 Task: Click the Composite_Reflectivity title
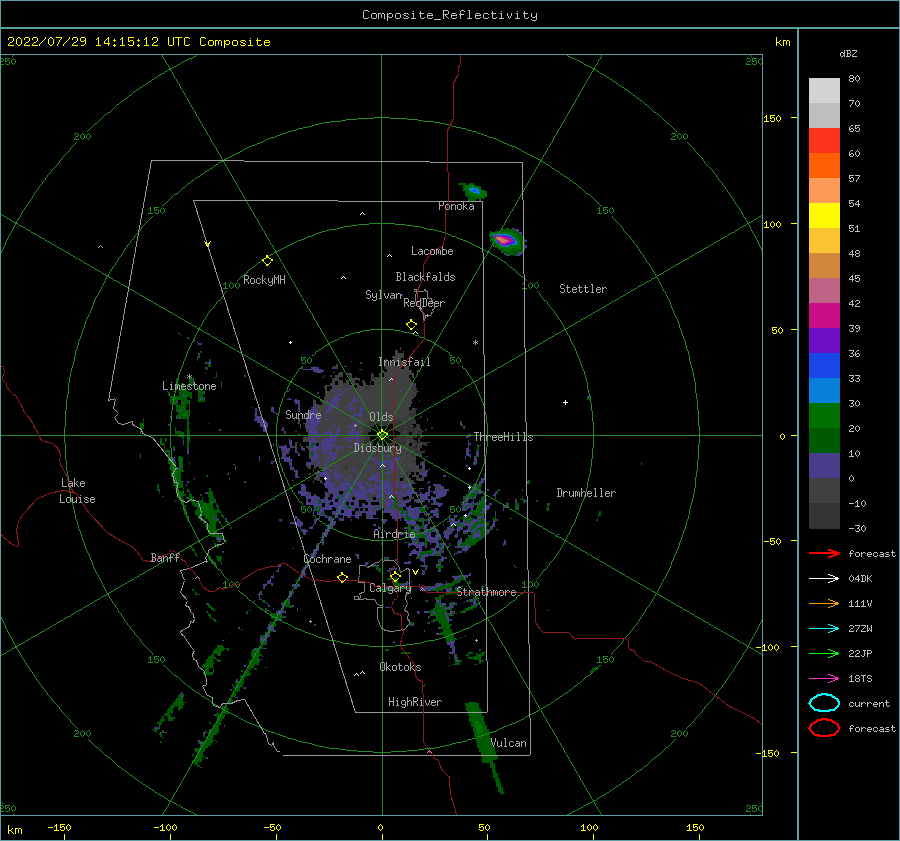point(450,15)
